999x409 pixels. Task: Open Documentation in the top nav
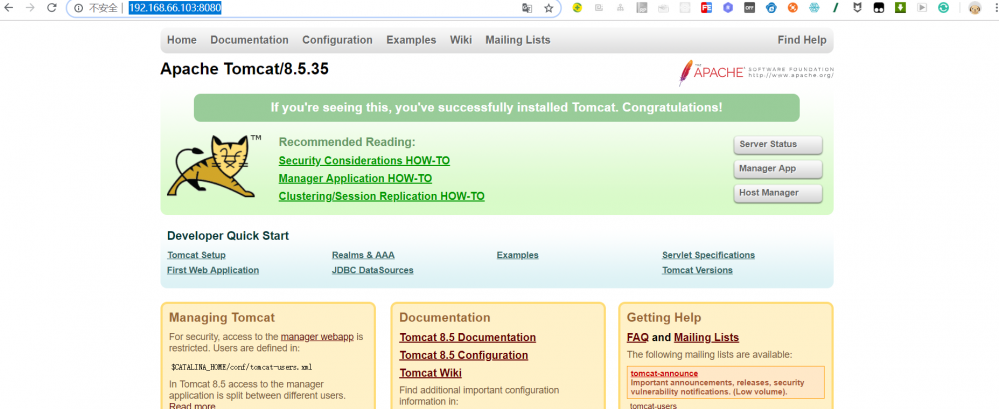[x=249, y=39]
